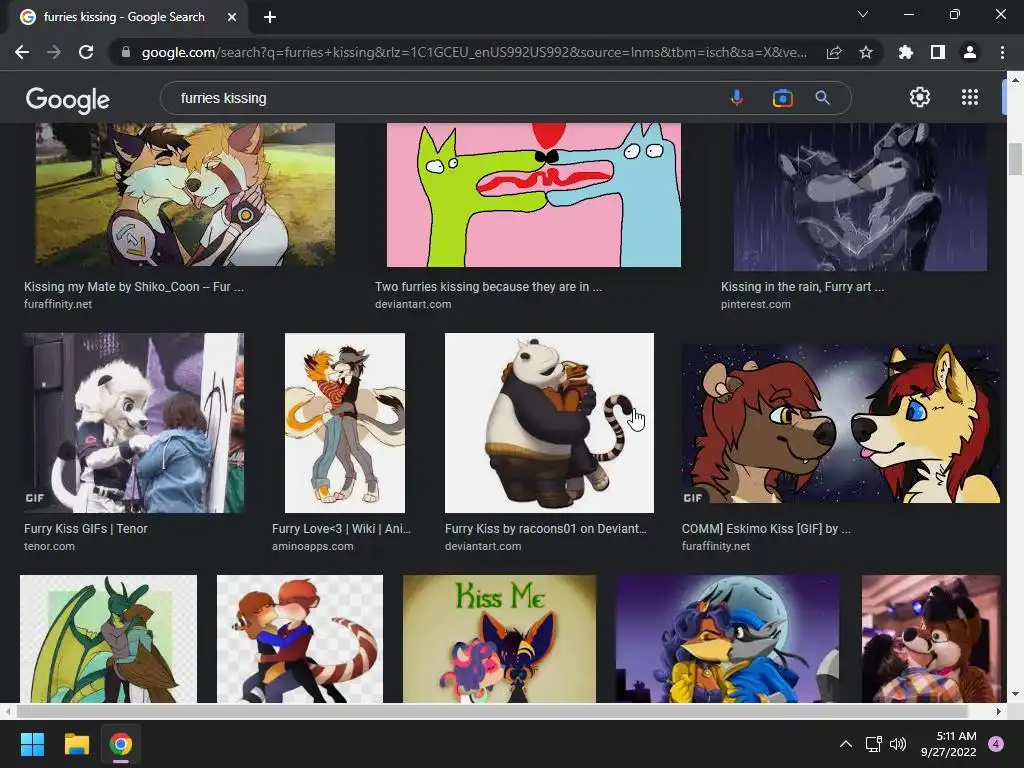Submit search with the magnifier icon
This screenshot has height=768, width=1024.
click(x=822, y=98)
